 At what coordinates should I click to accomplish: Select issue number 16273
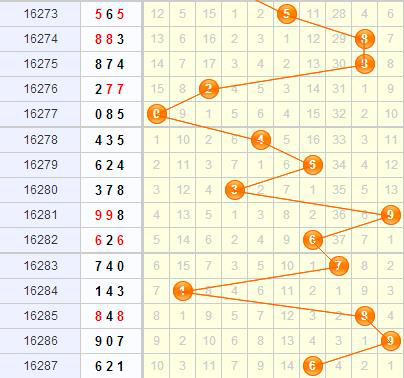pyautogui.click(x=41, y=14)
